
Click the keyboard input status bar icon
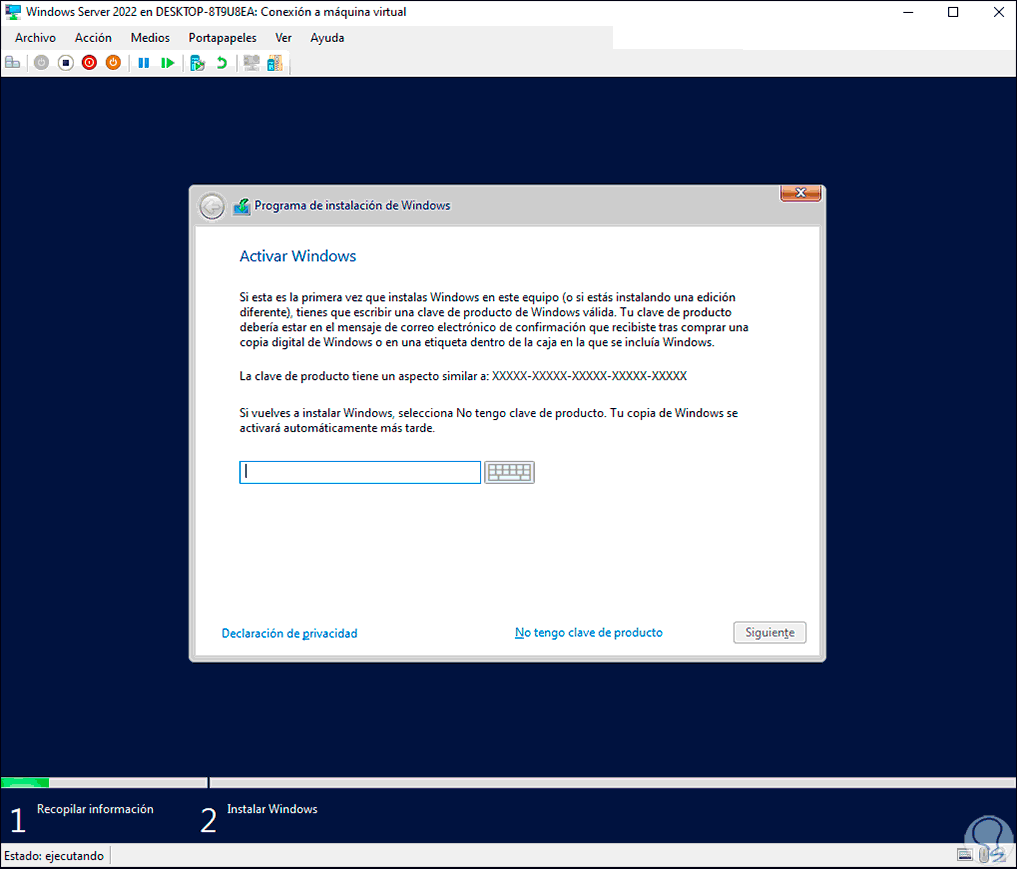965,855
